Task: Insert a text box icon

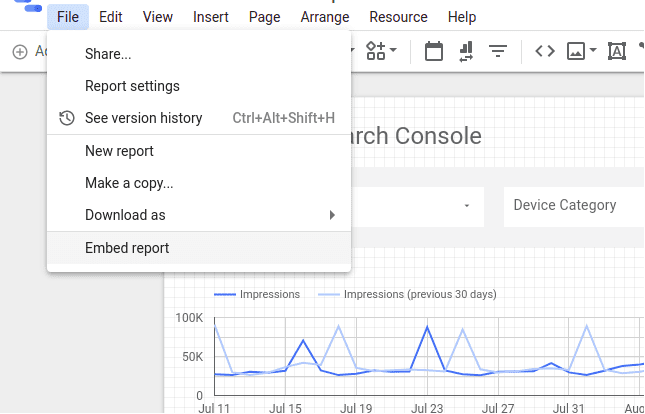Action: [x=617, y=51]
